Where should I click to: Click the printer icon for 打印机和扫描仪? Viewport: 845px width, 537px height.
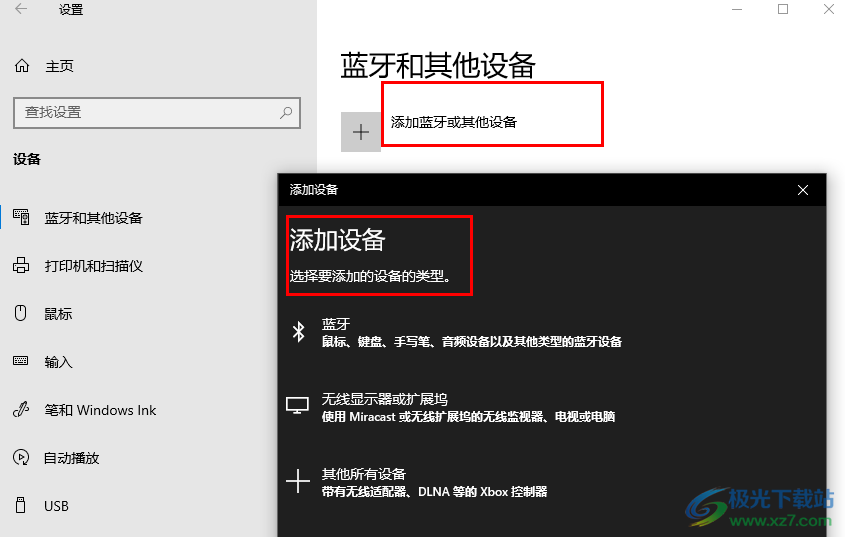(21, 265)
